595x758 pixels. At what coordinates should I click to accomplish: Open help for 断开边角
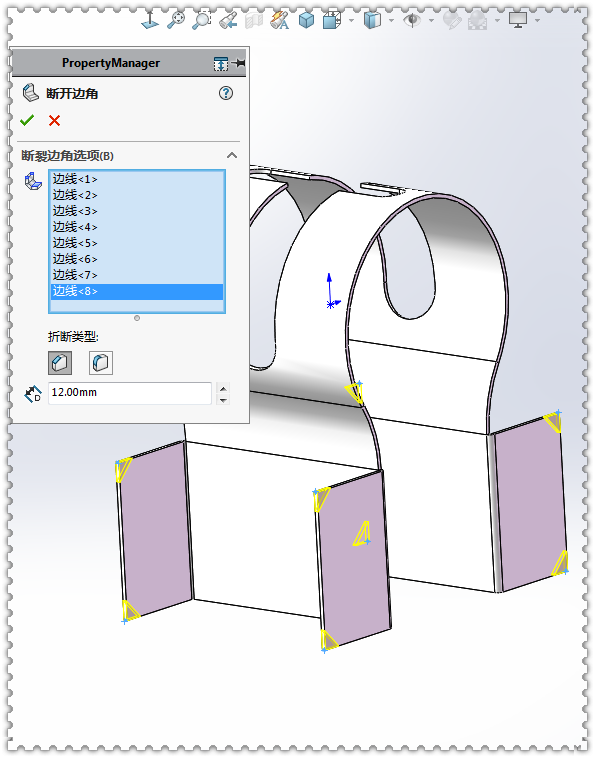[226, 93]
